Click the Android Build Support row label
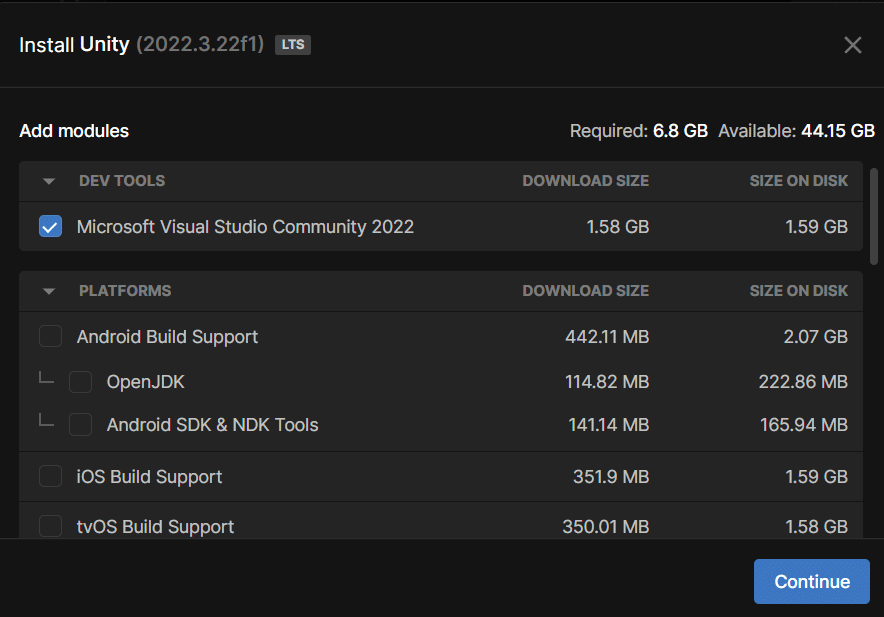The height and width of the screenshot is (617, 884). (167, 337)
